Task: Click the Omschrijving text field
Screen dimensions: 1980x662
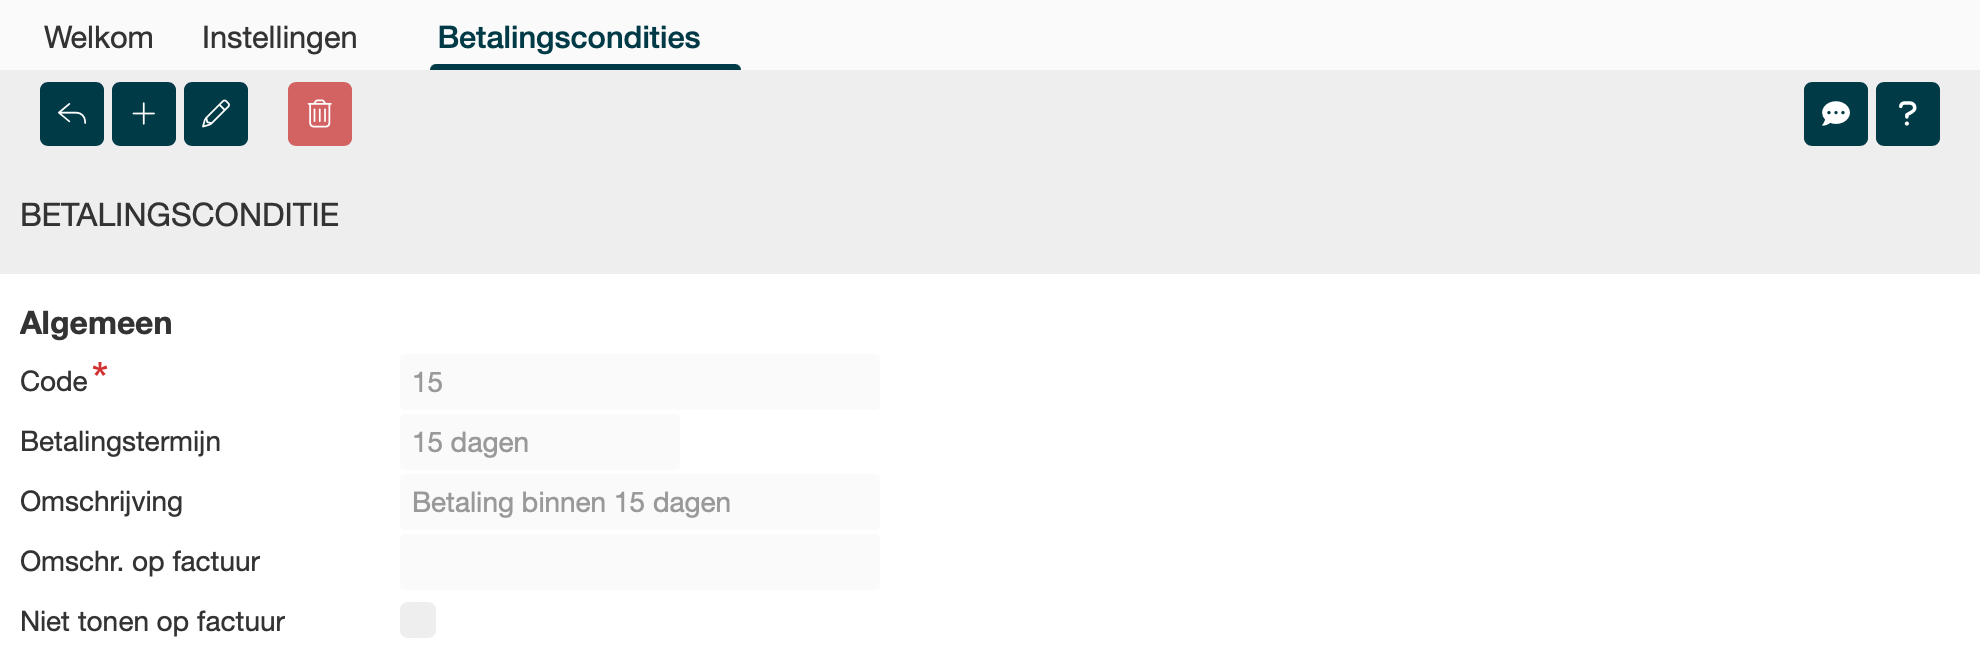Action: (640, 502)
